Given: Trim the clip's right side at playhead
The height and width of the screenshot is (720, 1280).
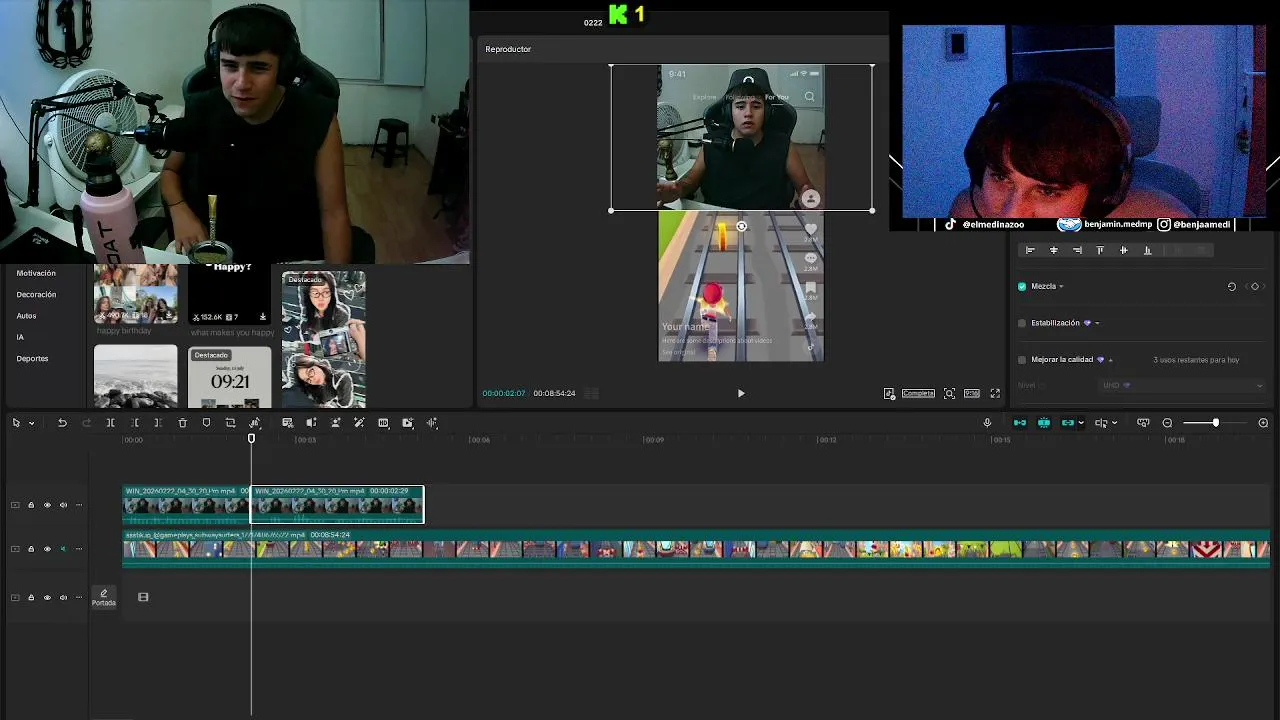Looking at the screenshot, I should click(158, 423).
